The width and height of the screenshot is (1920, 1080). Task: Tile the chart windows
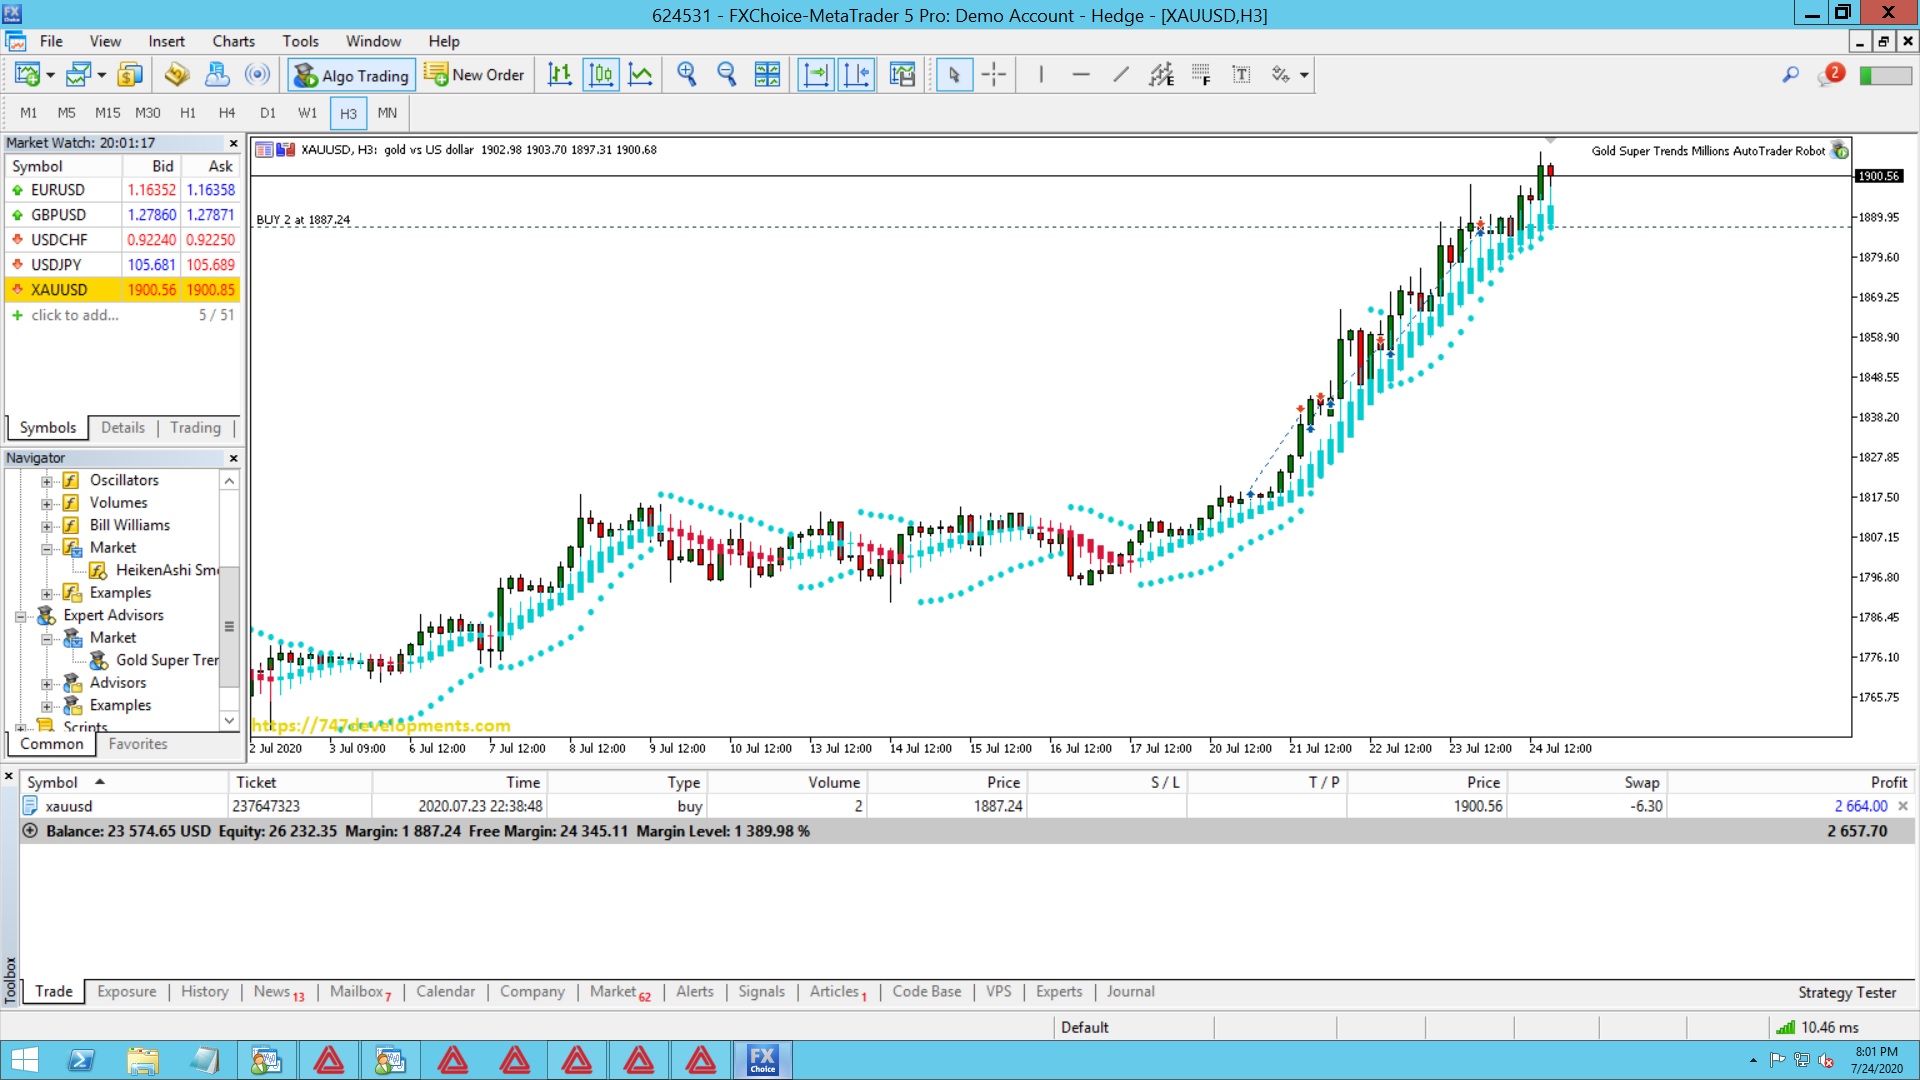coord(767,75)
